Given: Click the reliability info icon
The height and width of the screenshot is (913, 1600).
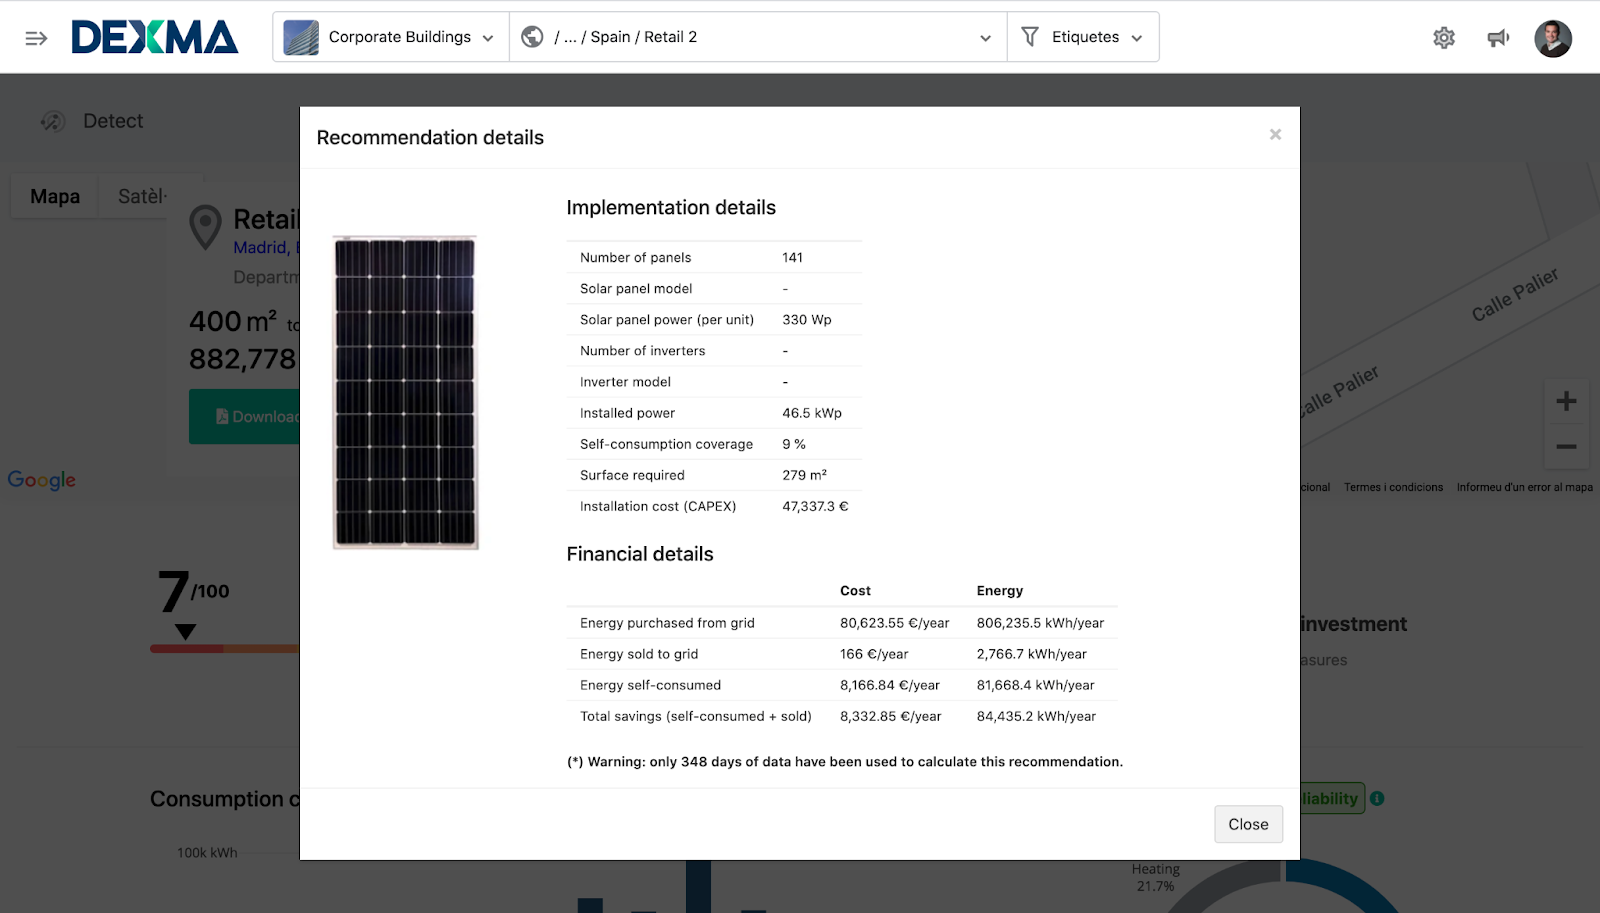Looking at the screenshot, I should (1377, 798).
